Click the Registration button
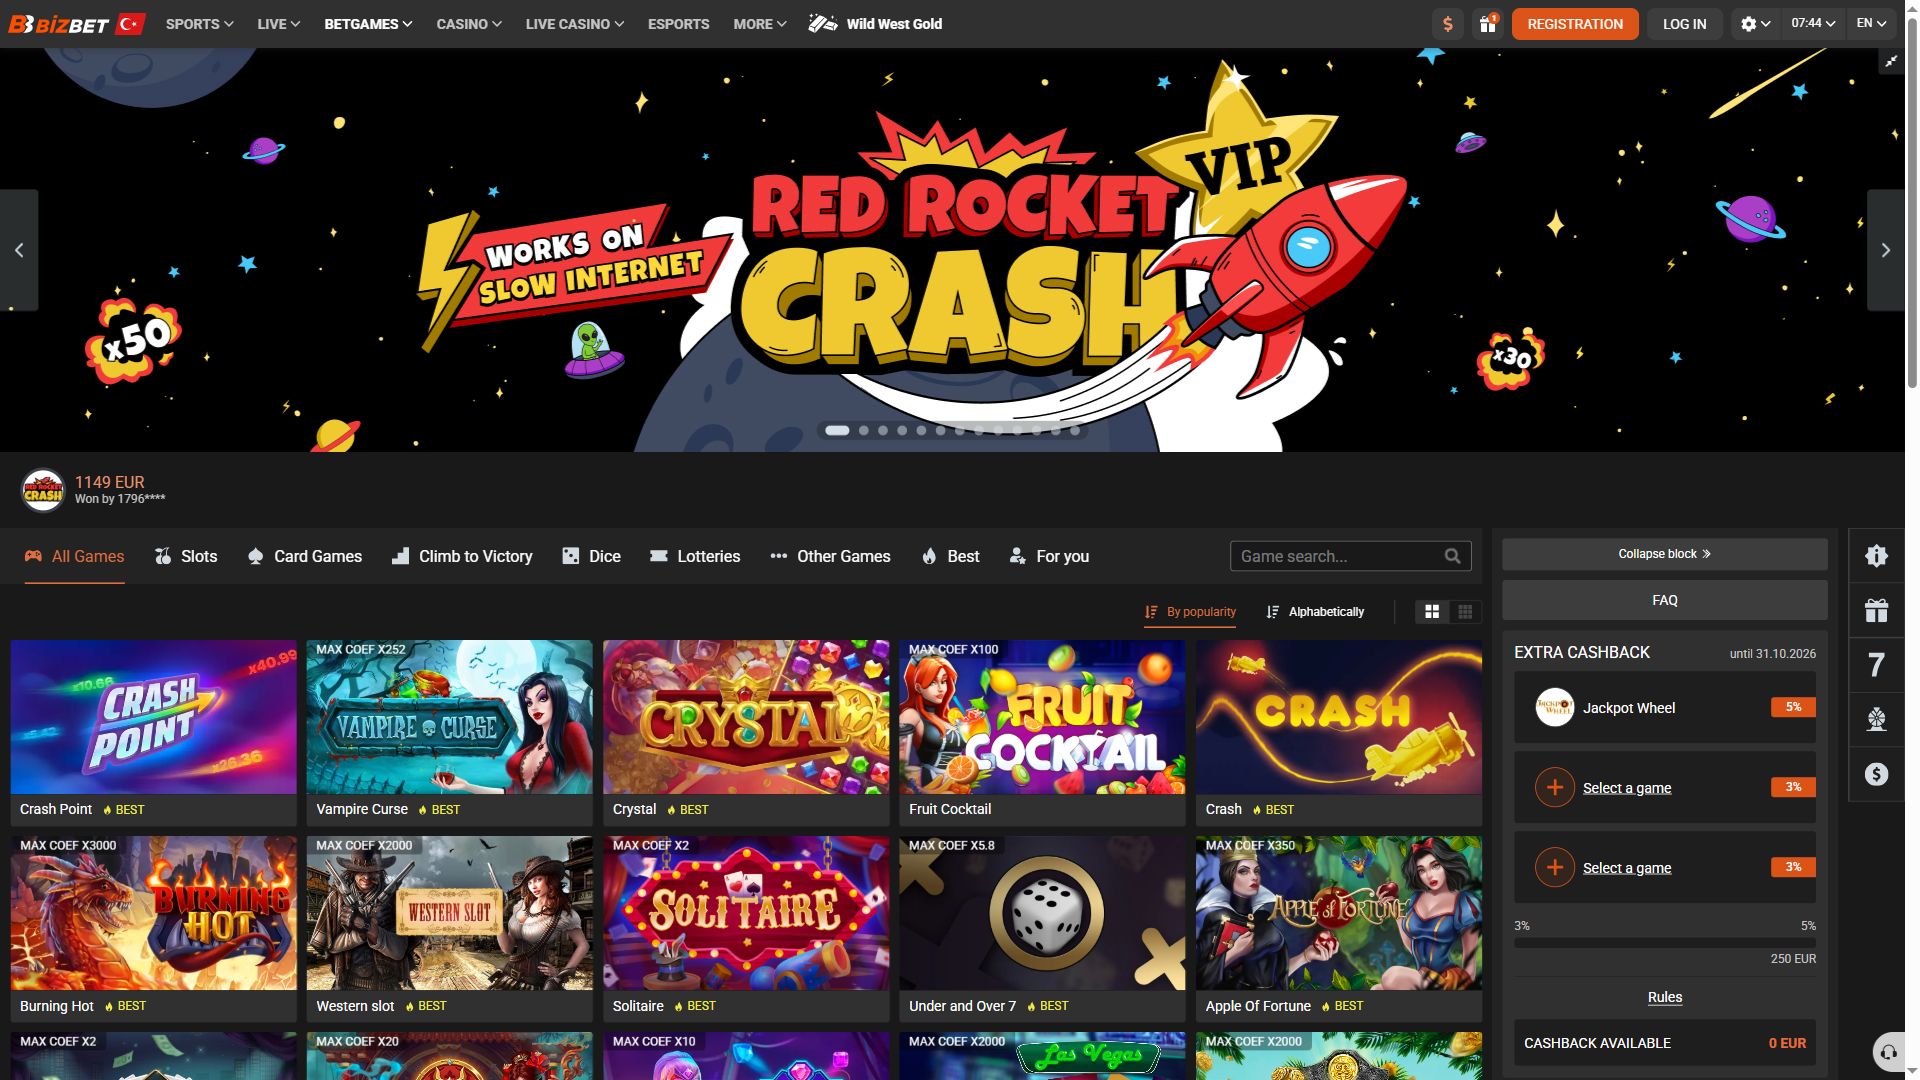Image resolution: width=1920 pixels, height=1080 pixels. (1575, 24)
